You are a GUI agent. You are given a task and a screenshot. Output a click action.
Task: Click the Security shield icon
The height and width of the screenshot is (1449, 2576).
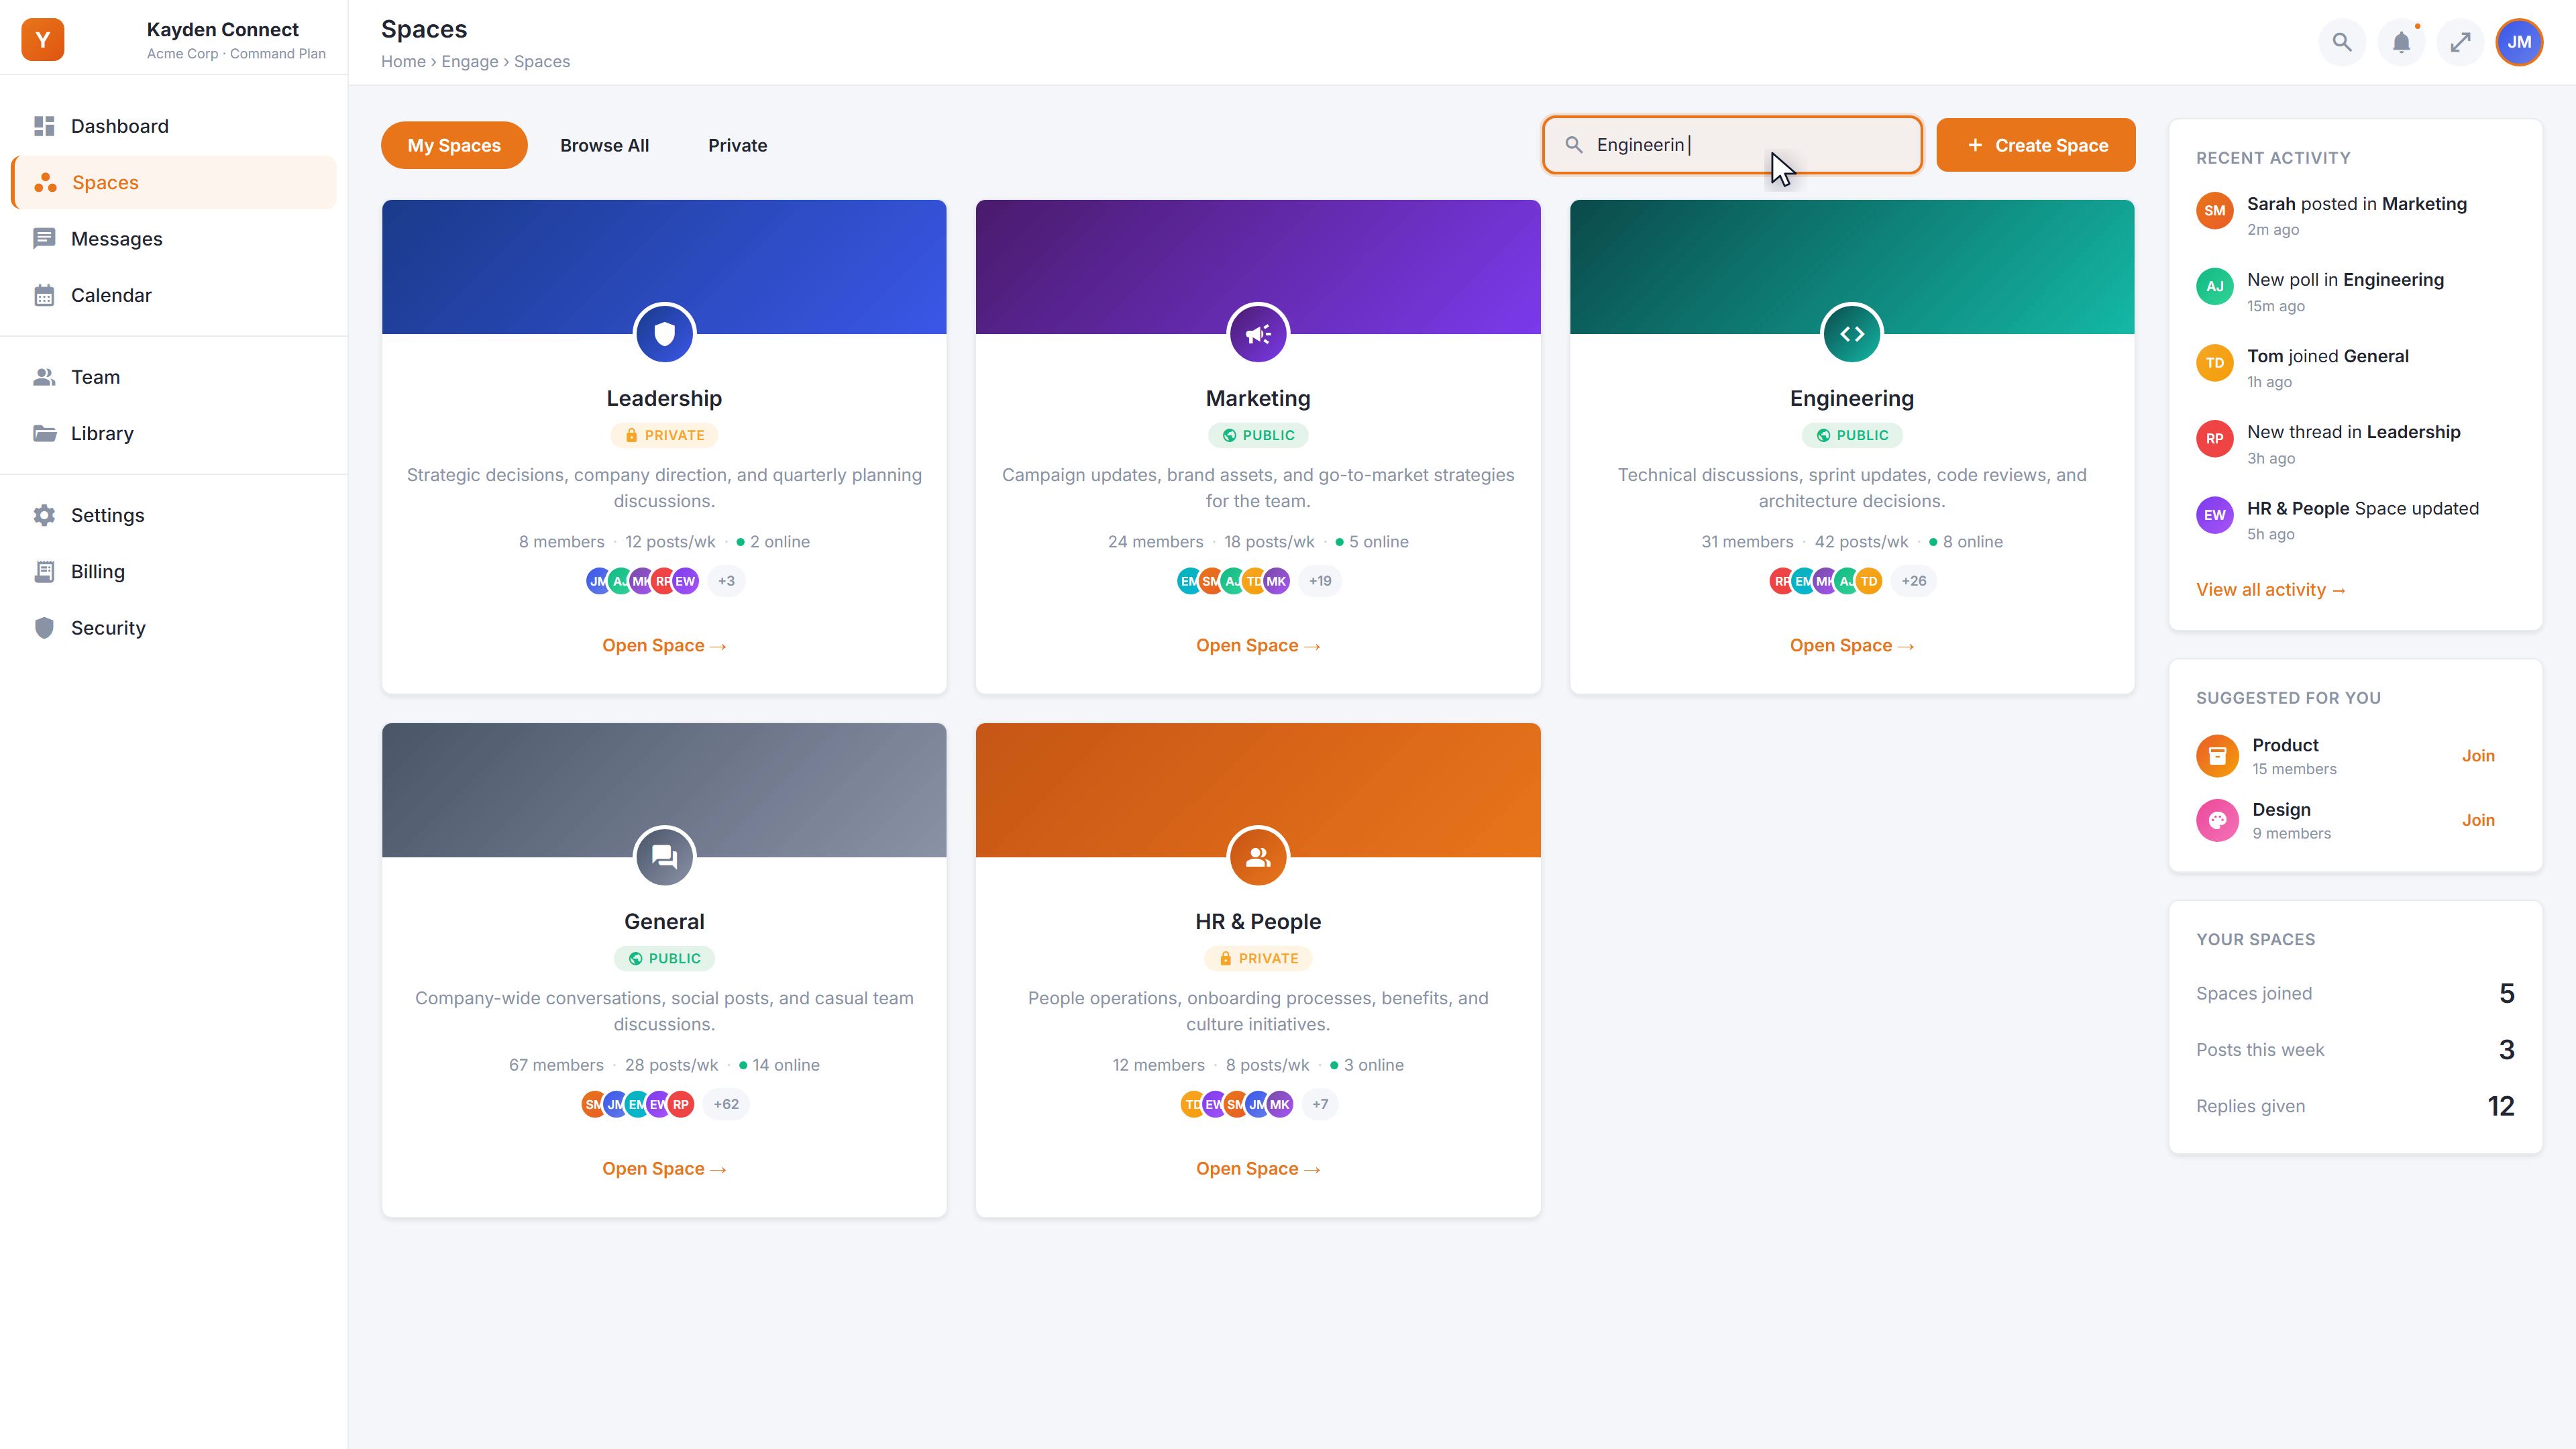click(44, 628)
